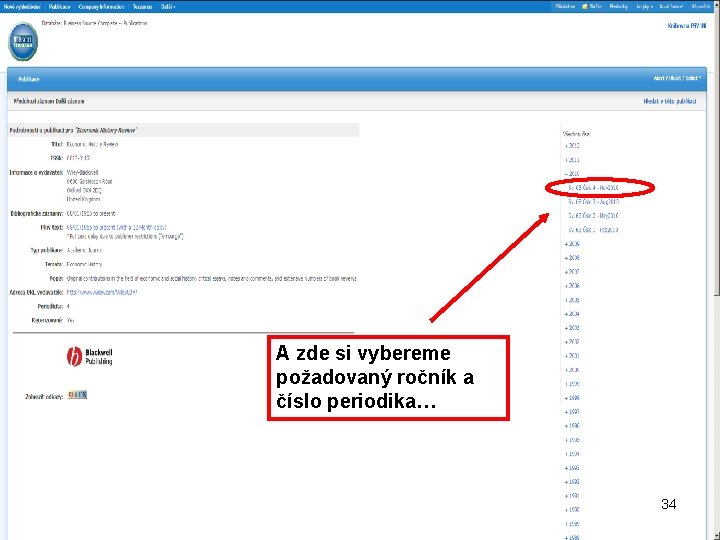
Task: Open Sv. 63 Čís. 3 Aug 2010 issue
Action: 593,202
